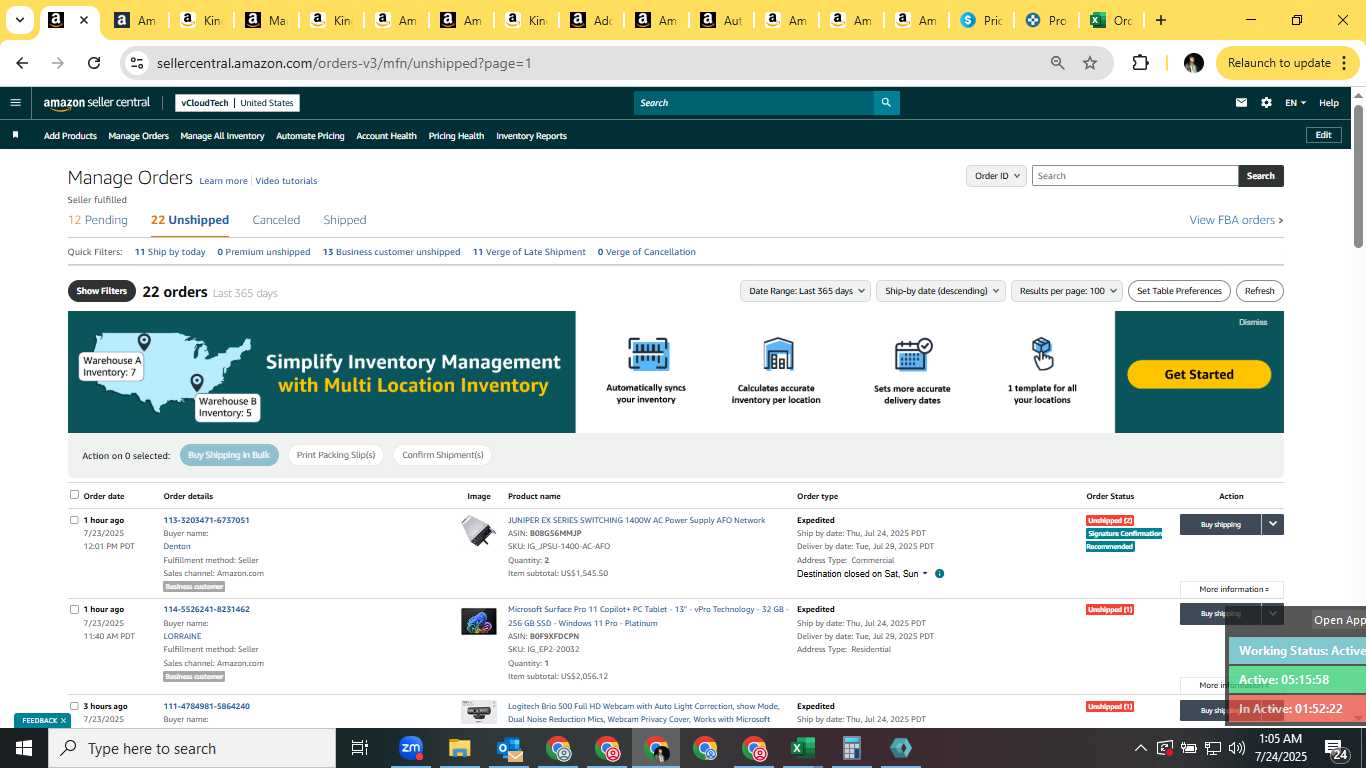Bookmark this page with the star icon
The image size is (1366, 768).
pyautogui.click(x=1090, y=63)
